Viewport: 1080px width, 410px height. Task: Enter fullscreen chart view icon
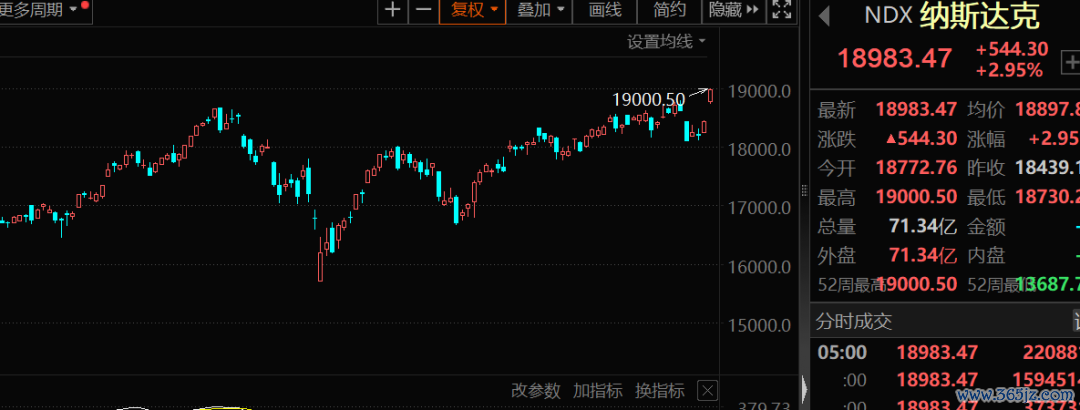coord(783,10)
